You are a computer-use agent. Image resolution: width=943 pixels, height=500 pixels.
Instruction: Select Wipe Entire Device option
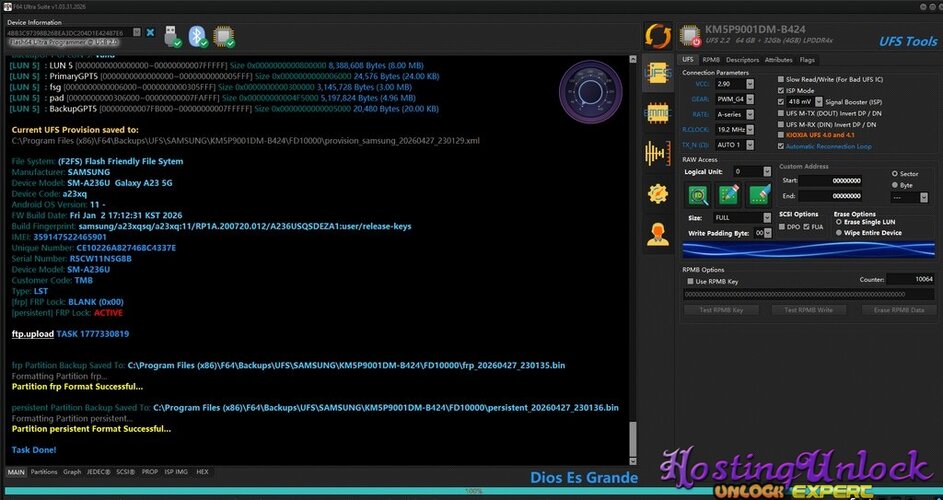coord(839,233)
